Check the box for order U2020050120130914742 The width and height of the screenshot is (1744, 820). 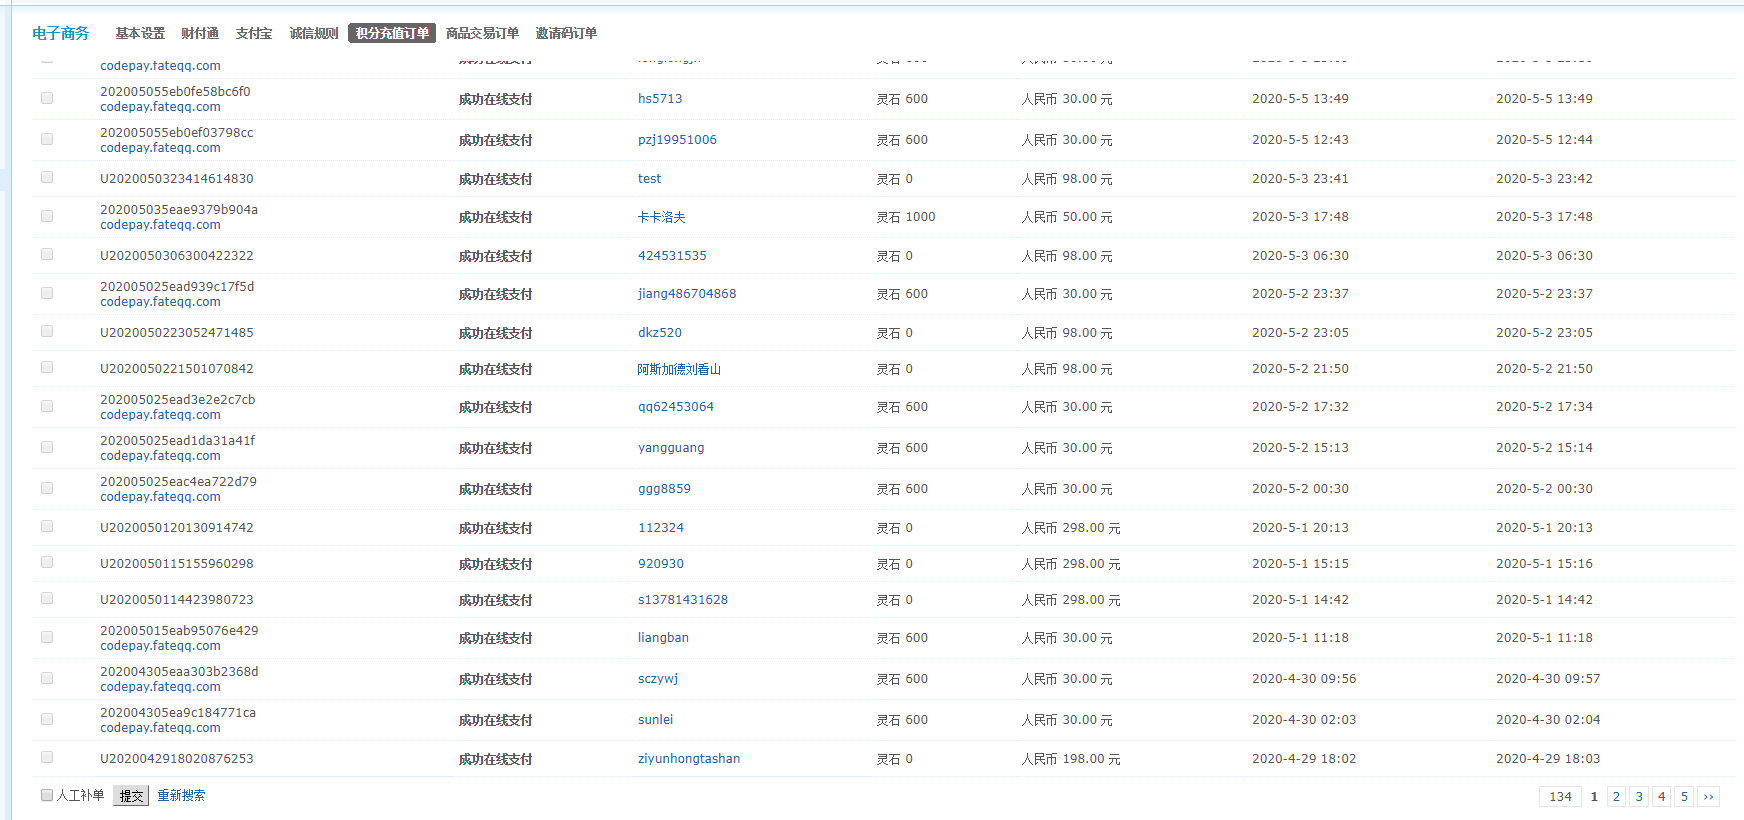(x=47, y=526)
